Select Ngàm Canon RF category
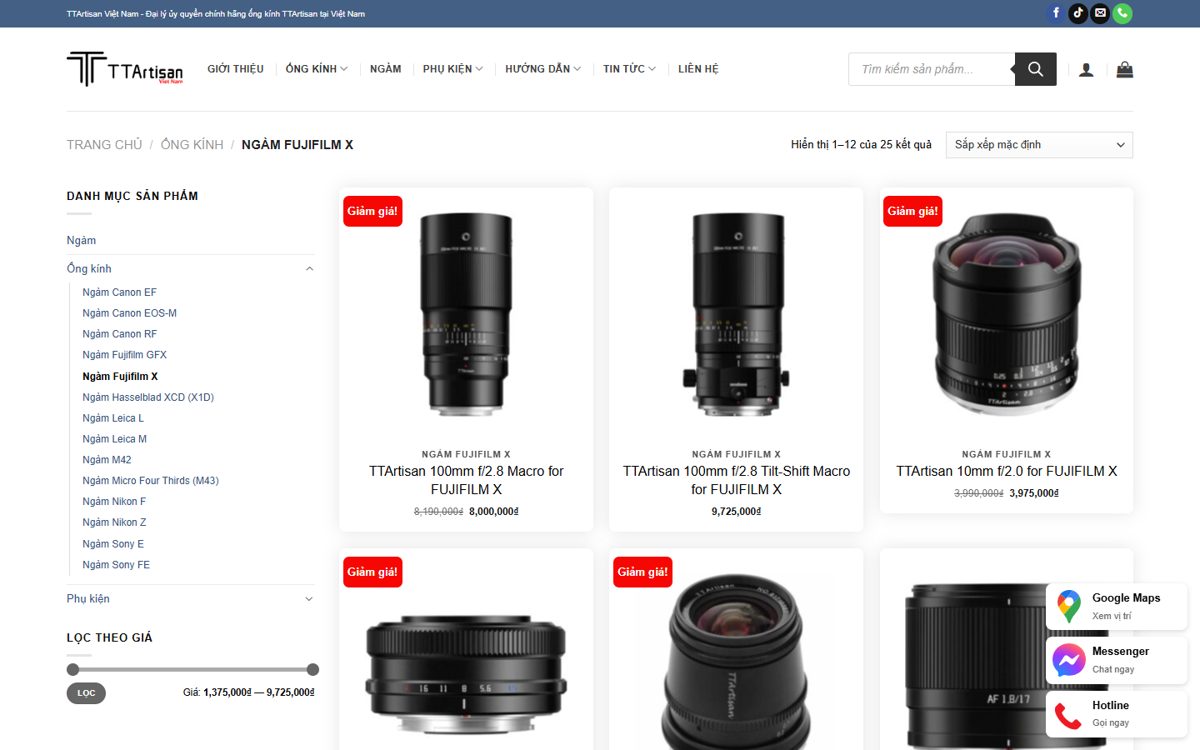The height and width of the screenshot is (750, 1200). [x=120, y=335]
